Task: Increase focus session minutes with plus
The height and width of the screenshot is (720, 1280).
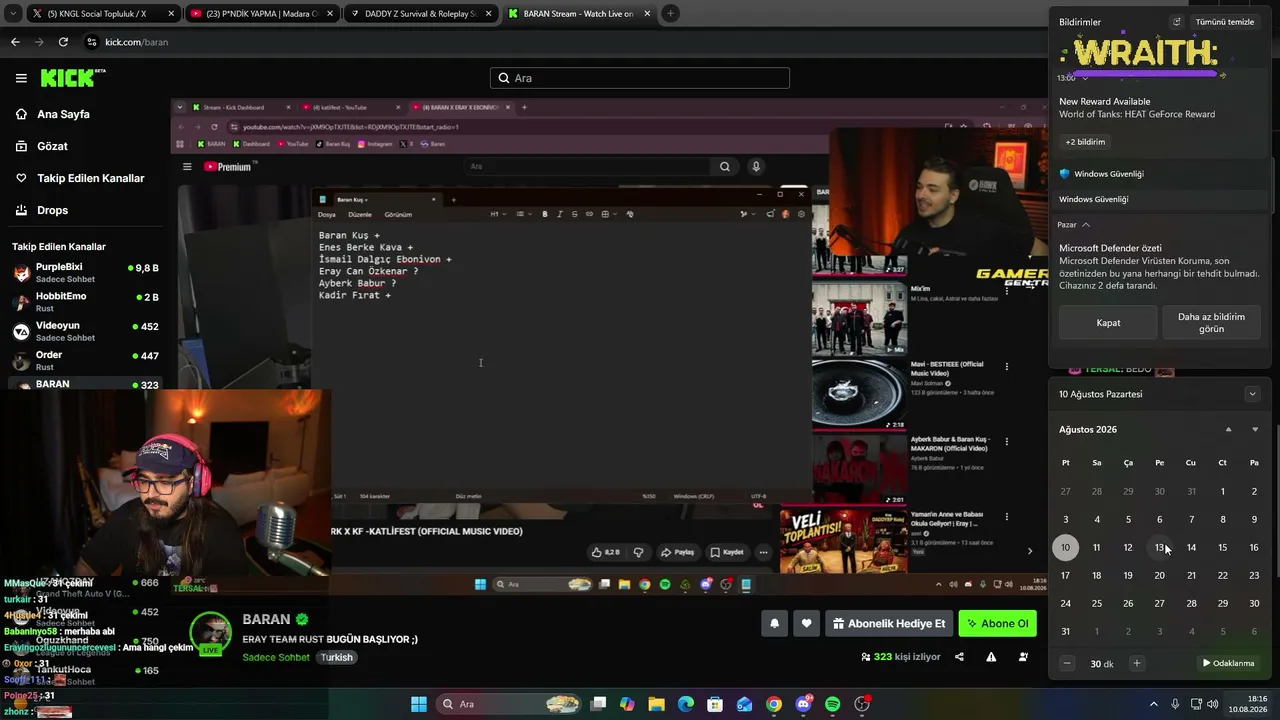Action: click(x=1136, y=663)
